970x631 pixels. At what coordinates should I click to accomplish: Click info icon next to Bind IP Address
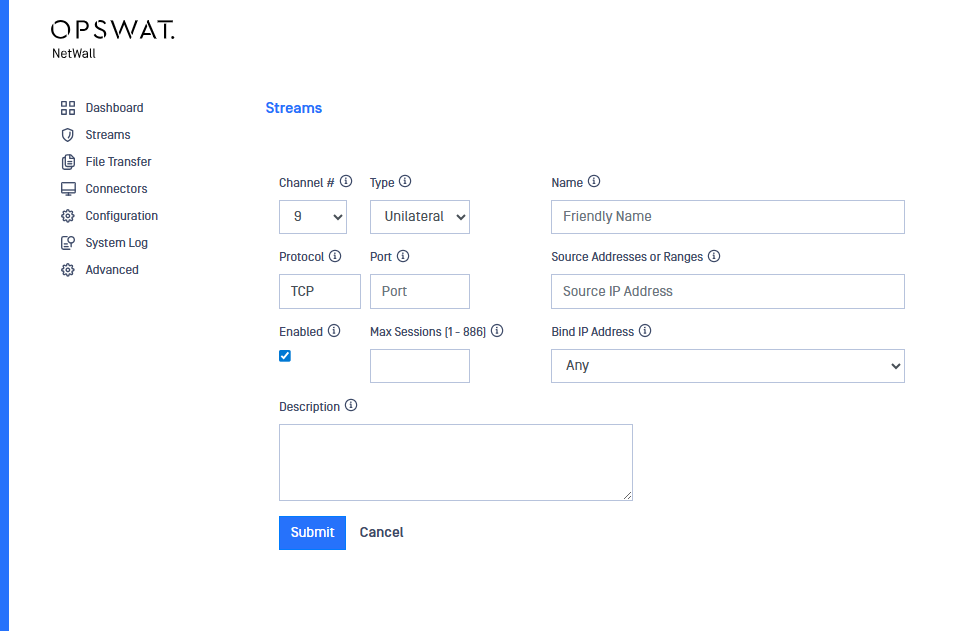coord(645,331)
